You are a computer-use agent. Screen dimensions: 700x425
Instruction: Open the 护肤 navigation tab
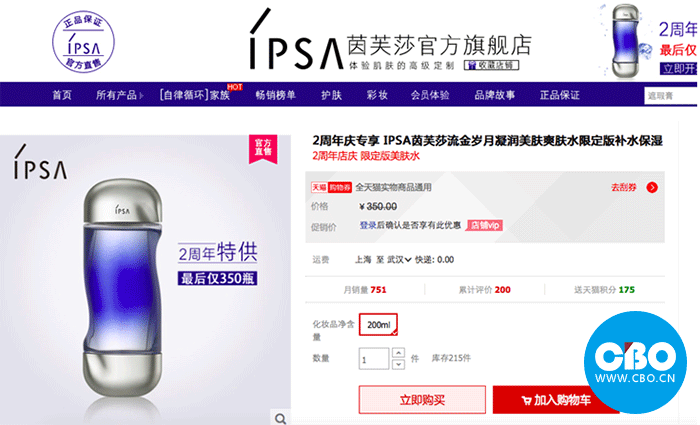pos(331,95)
